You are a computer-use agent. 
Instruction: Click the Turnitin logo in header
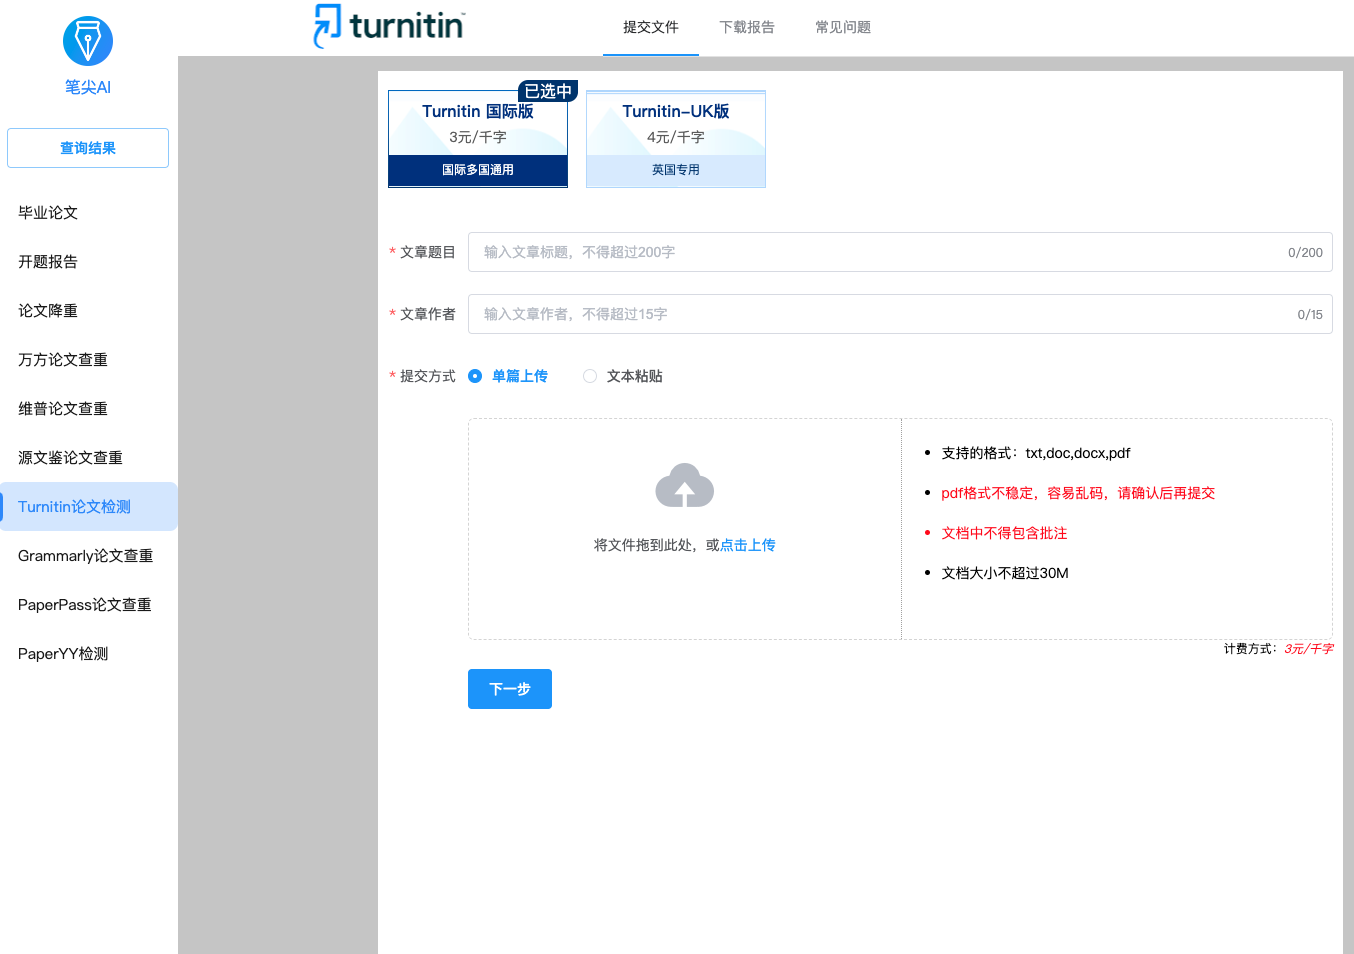390,26
